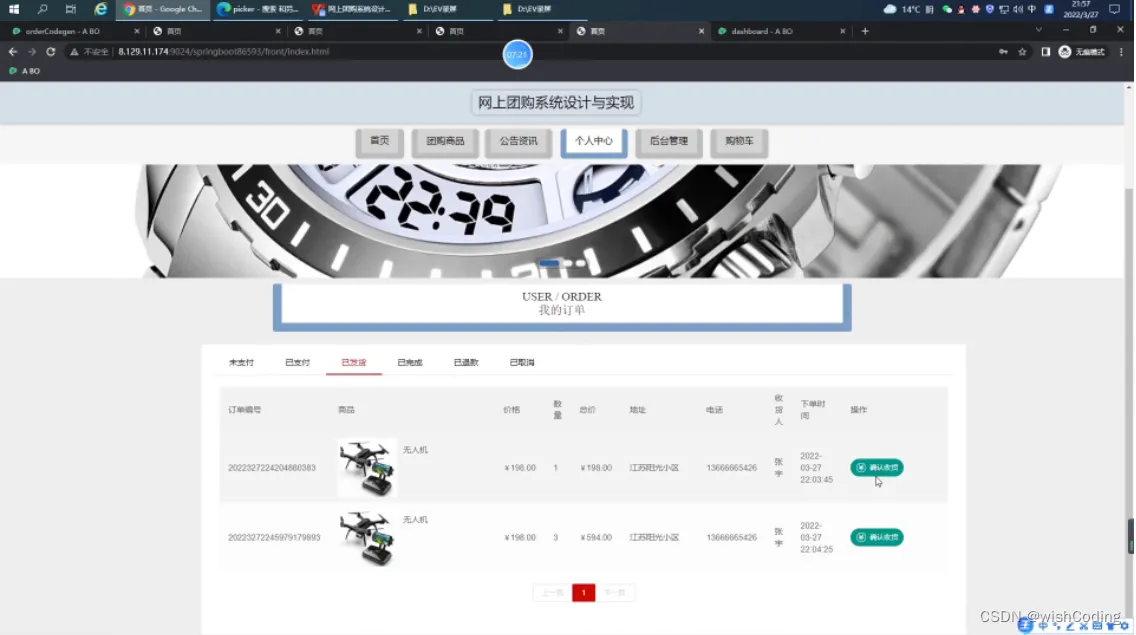Open the tab search chevron
The image size is (1136, 635).
(x=1039, y=30)
